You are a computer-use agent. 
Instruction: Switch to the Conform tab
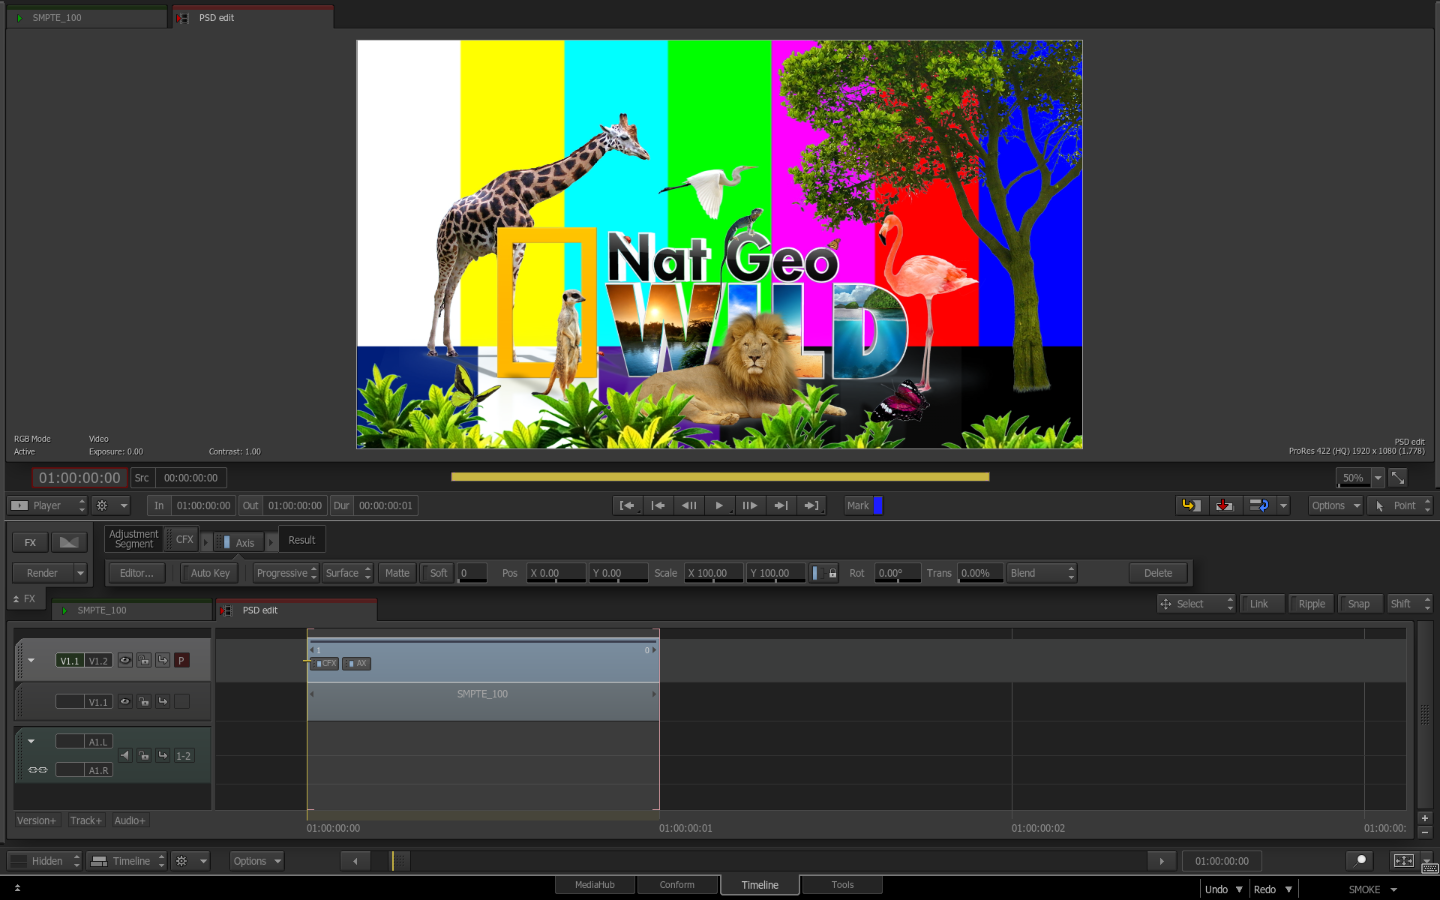[677, 885]
